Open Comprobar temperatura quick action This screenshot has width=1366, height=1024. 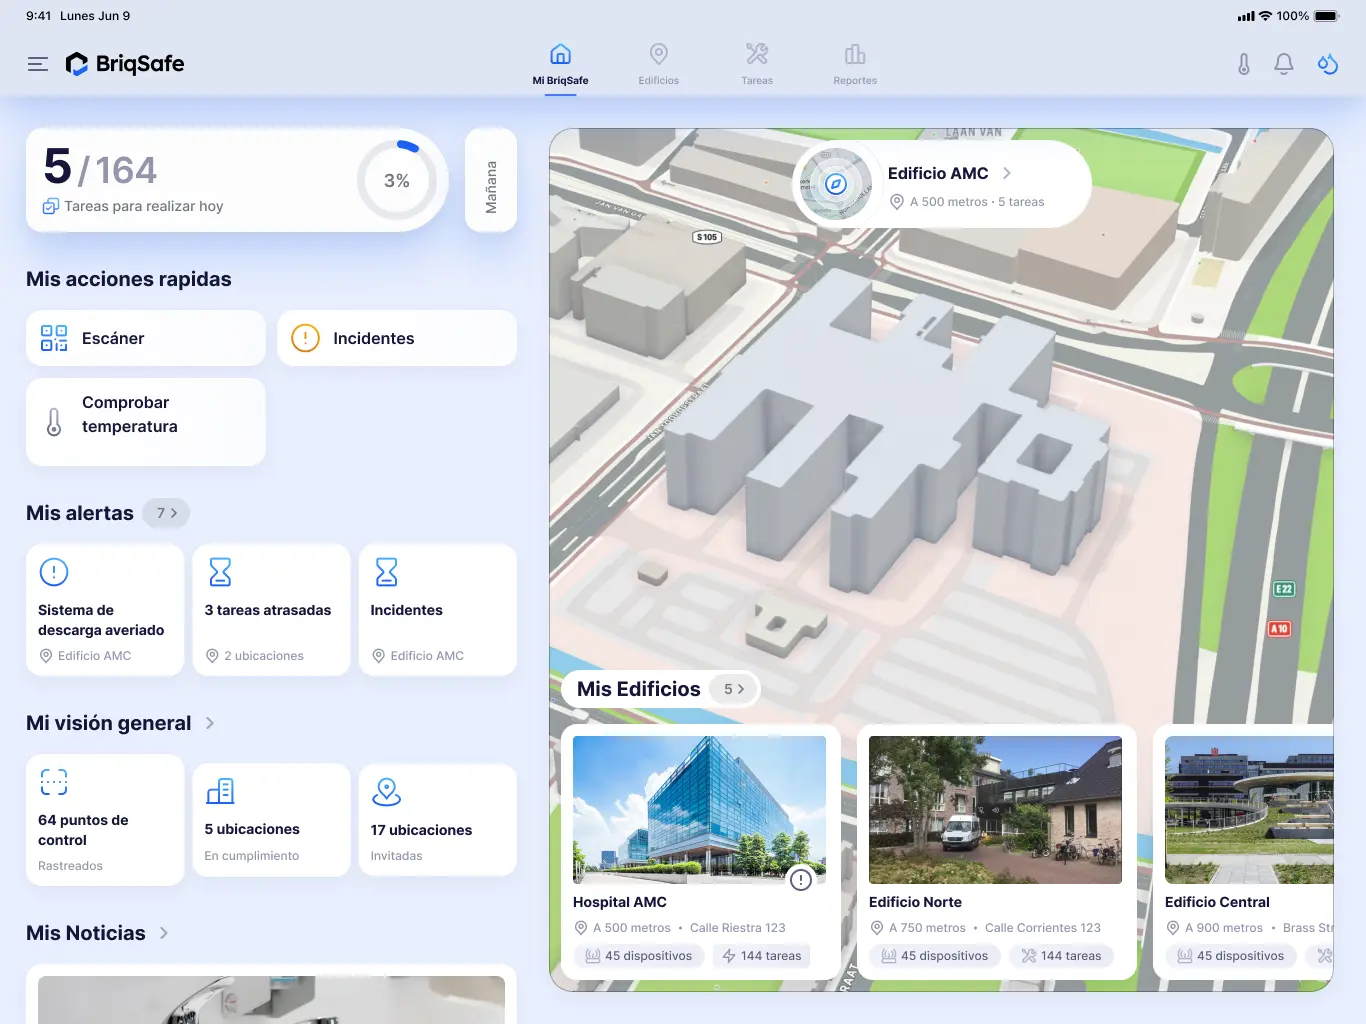pos(146,422)
